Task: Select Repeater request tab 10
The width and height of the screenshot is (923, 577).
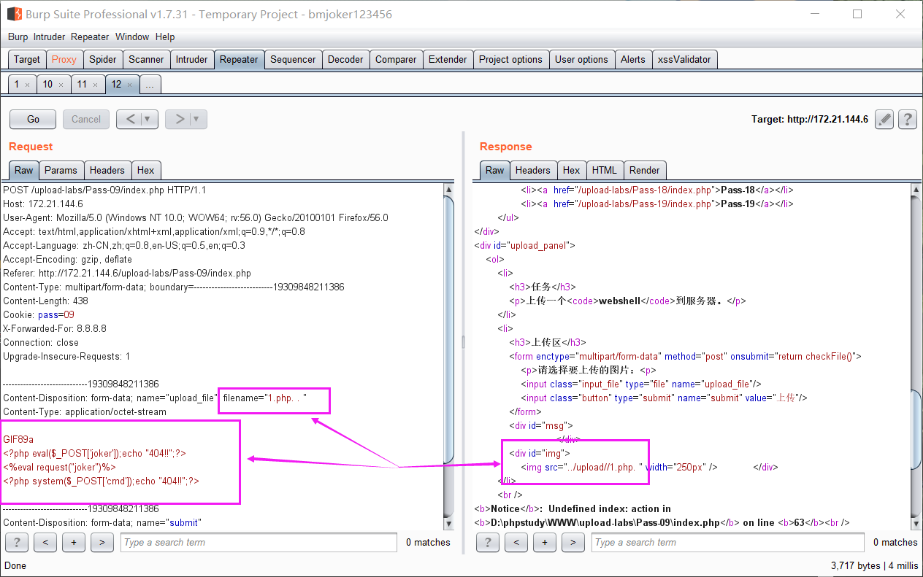Action: [48, 84]
